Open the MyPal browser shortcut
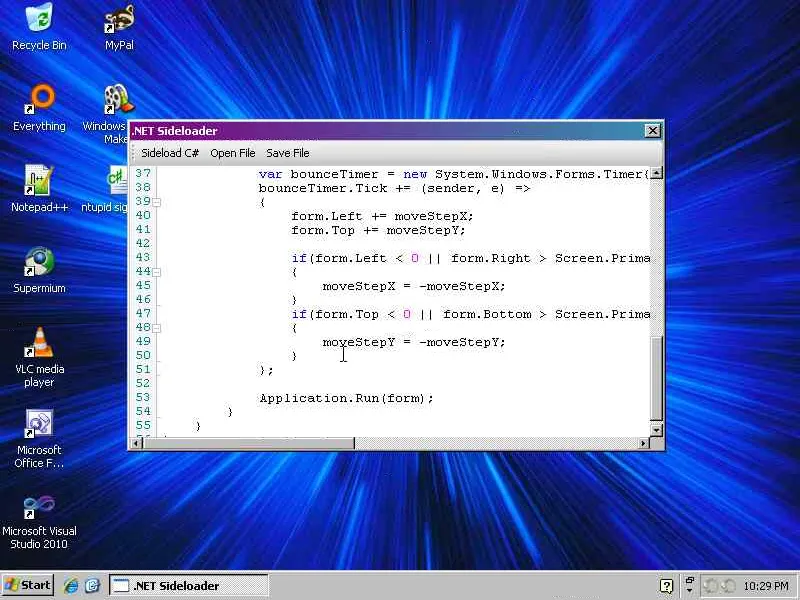The width and height of the screenshot is (800, 600). pyautogui.click(x=119, y=27)
